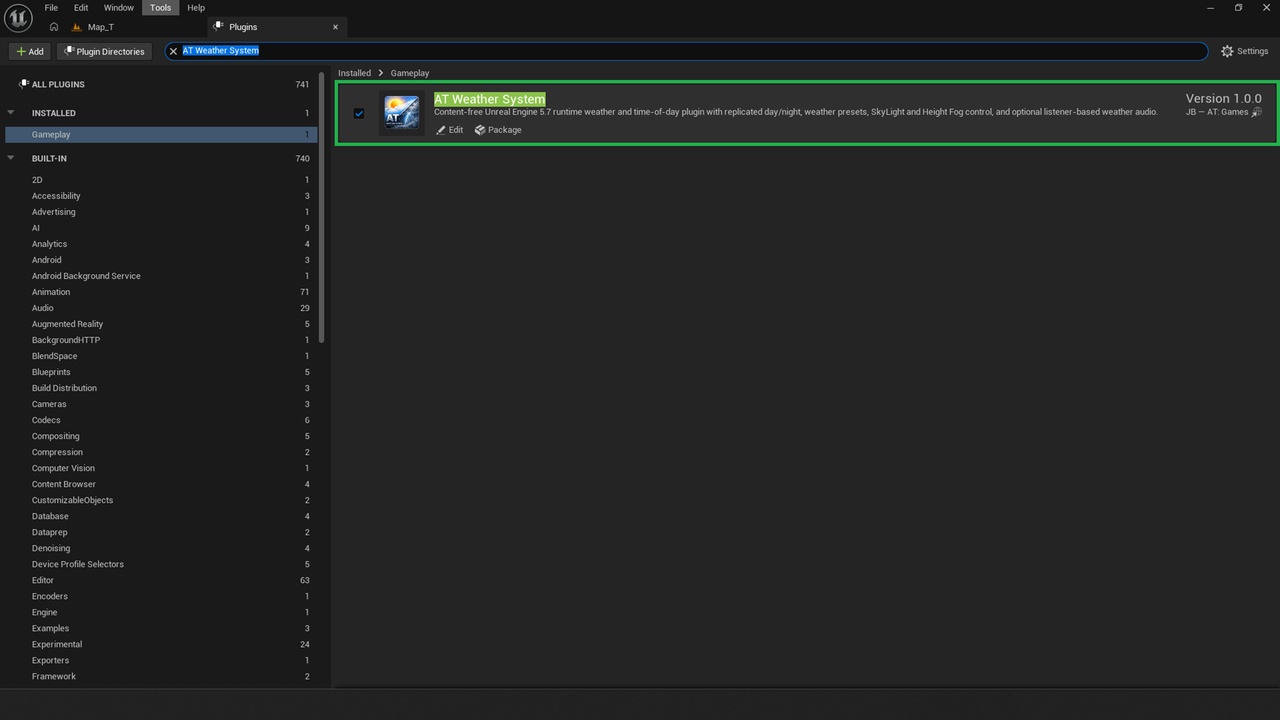
Task: Open the Window menu
Action: pos(119,8)
